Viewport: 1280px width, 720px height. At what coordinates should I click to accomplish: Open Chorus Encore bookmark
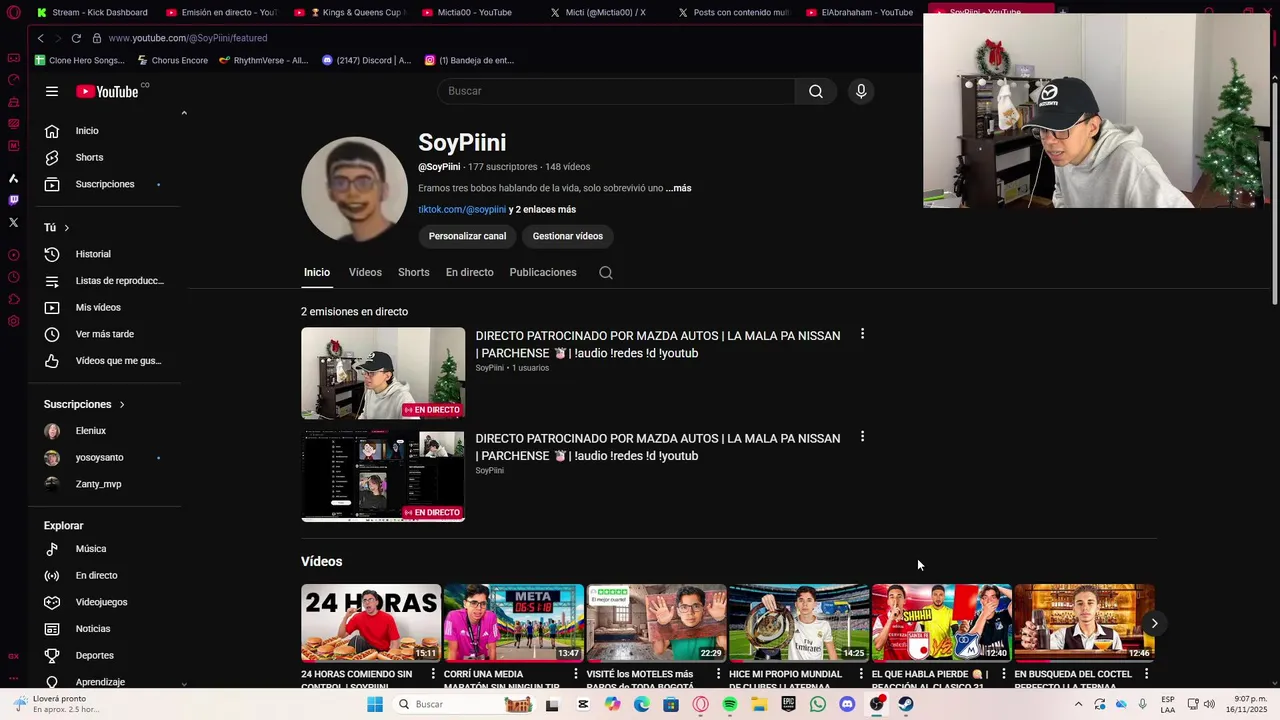(x=172, y=60)
